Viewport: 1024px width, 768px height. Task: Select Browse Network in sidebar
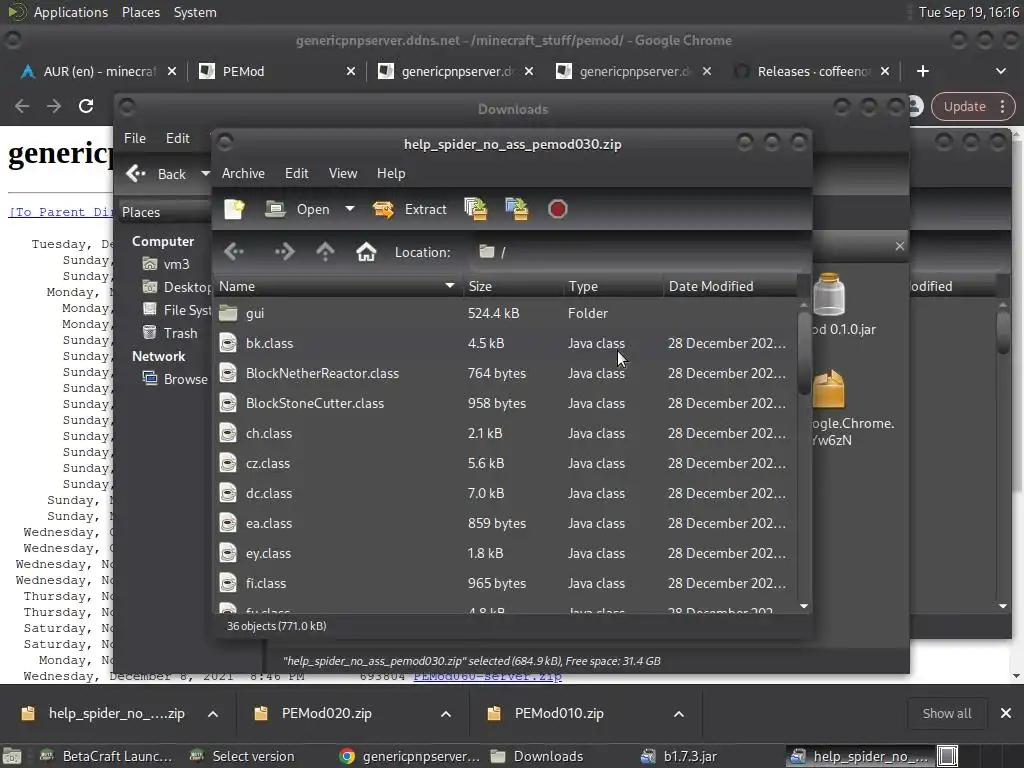pos(175,379)
